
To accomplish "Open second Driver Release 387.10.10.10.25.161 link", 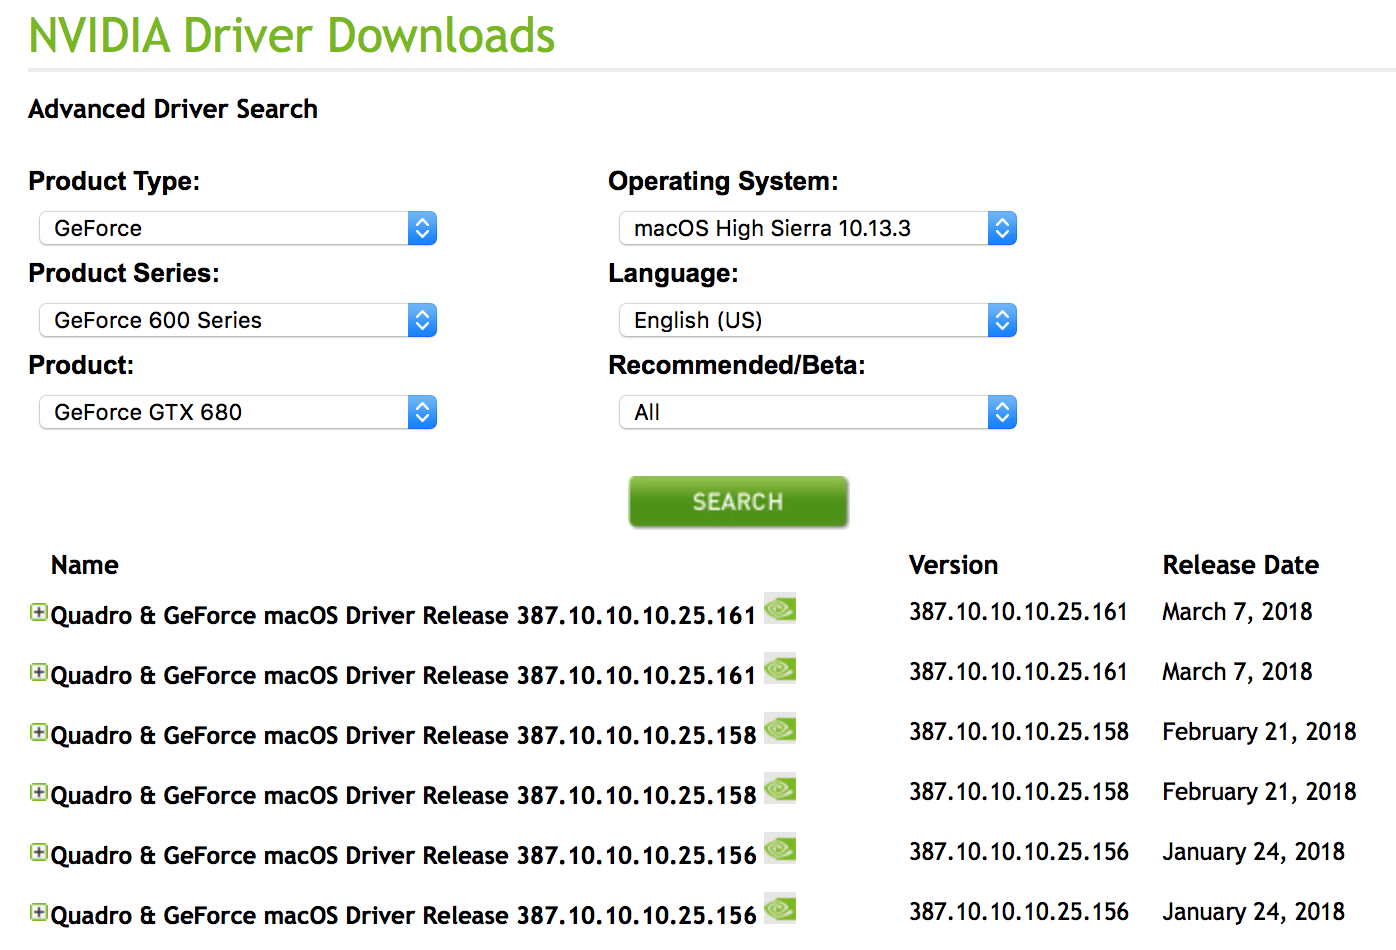I will pos(403,675).
